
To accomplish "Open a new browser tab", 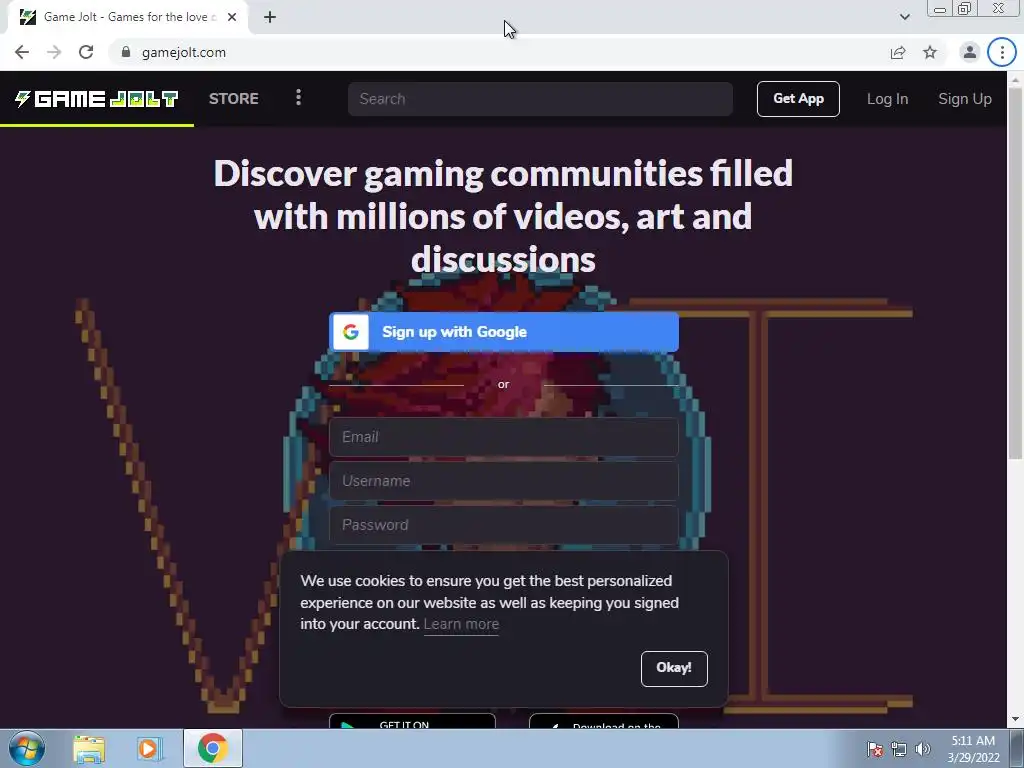I will tap(270, 17).
